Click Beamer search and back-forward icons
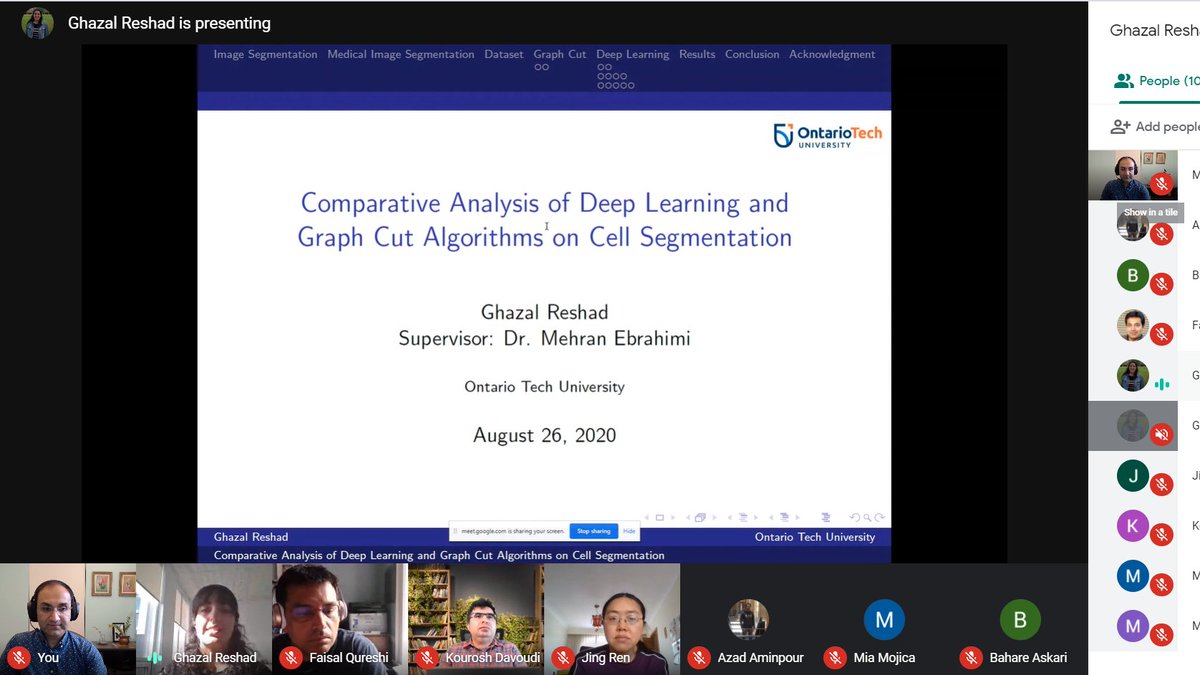The height and width of the screenshot is (675, 1200). [868, 517]
